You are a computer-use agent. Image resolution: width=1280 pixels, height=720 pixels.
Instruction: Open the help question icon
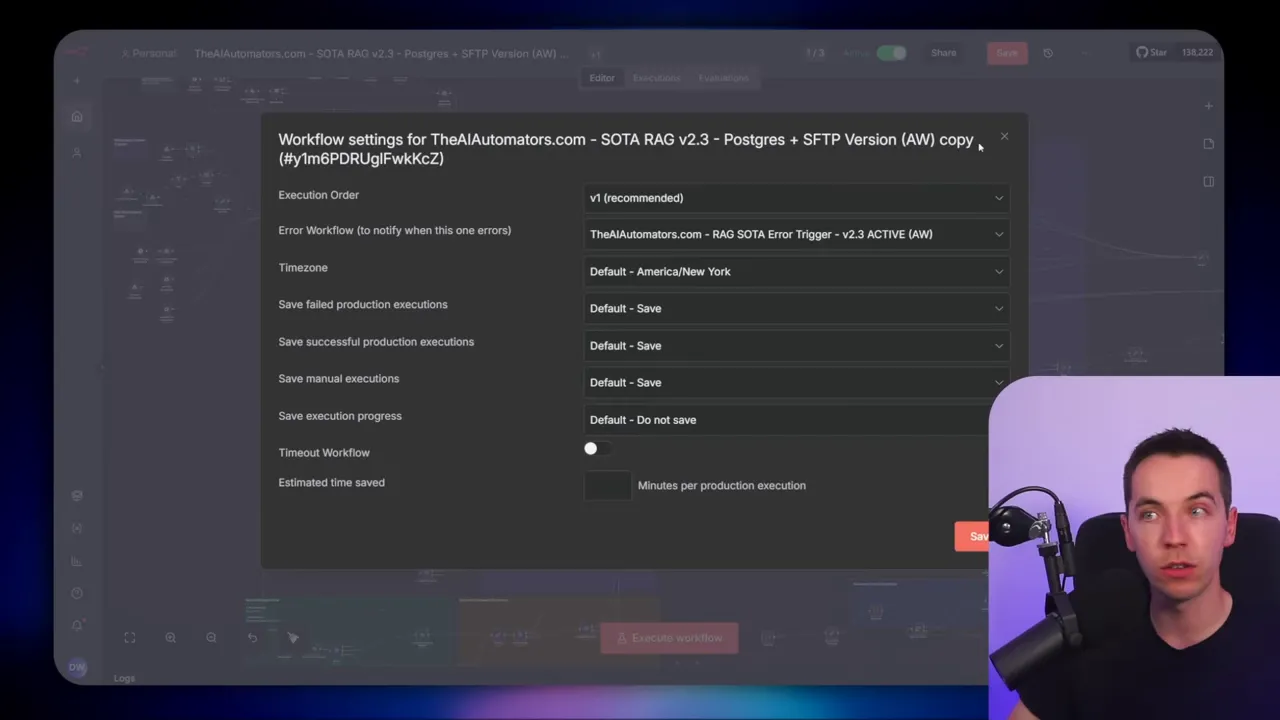[x=77, y=593]
